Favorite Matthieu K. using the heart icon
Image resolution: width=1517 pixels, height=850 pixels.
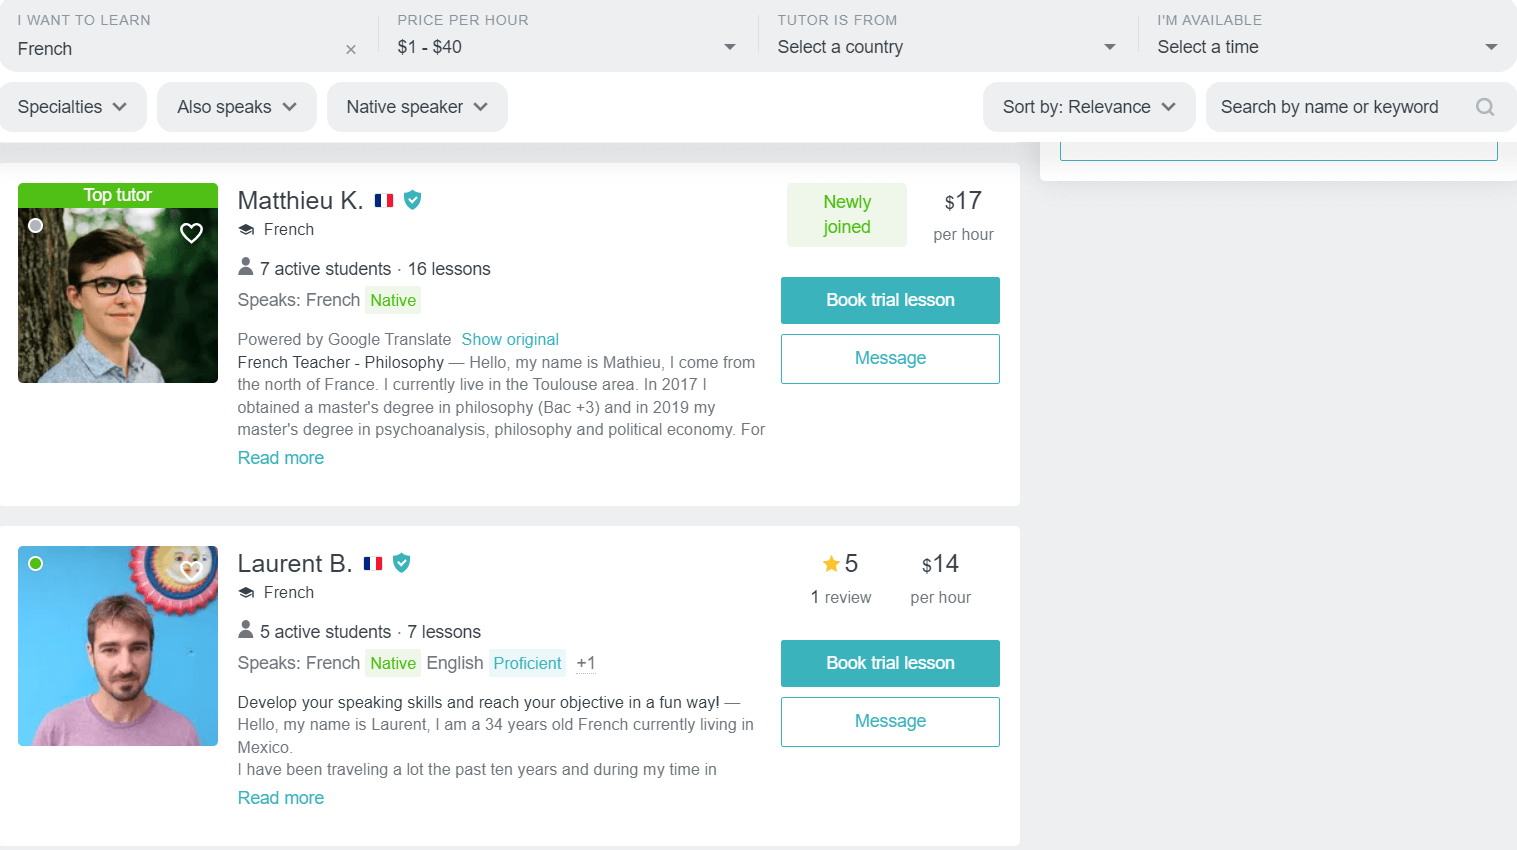click(x=191, y=233)
